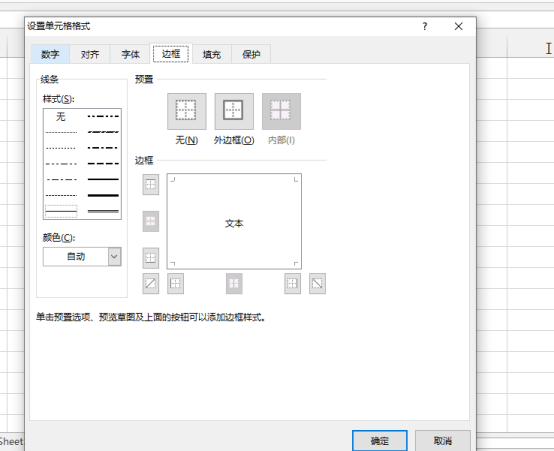Toggle the diagonal up border button
Viewport: 554px width, 451px height.
tap(151, 283)
